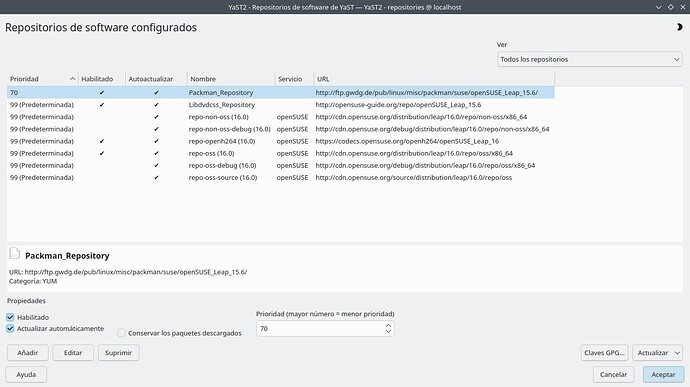Select repo-non-oss (16.0) in the list
The width and height of the screenshot is (690, 387).
click(x=218, y=117)
